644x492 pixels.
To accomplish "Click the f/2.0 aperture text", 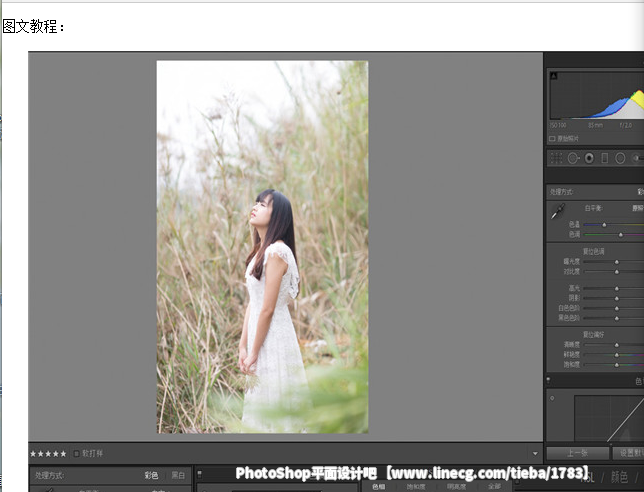I will pos(626,125).
